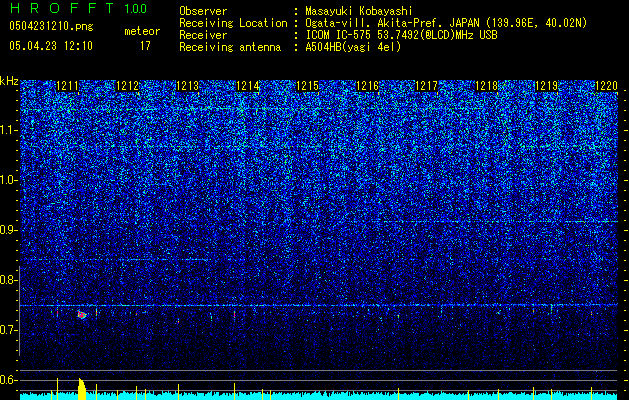Select the meteor count value 17
The height and width of the screenshot is (400, 629).
point(145,46)
